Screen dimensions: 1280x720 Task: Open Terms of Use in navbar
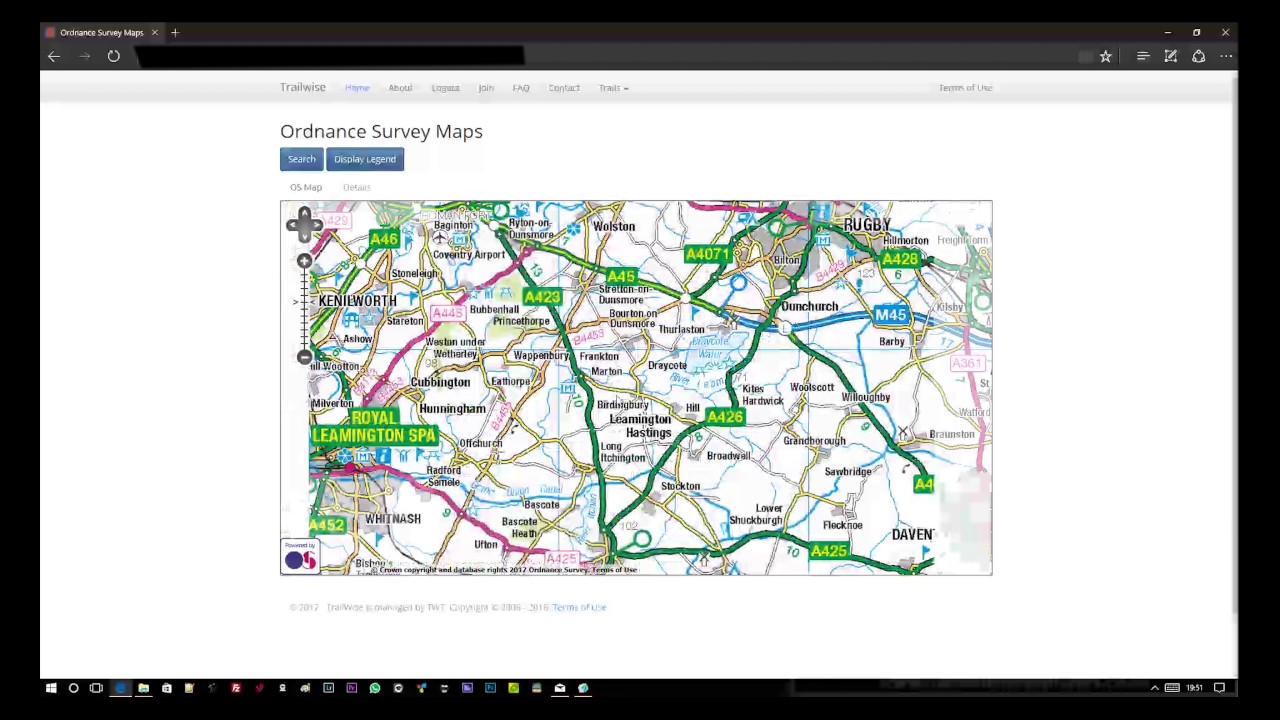pos(965,88)
